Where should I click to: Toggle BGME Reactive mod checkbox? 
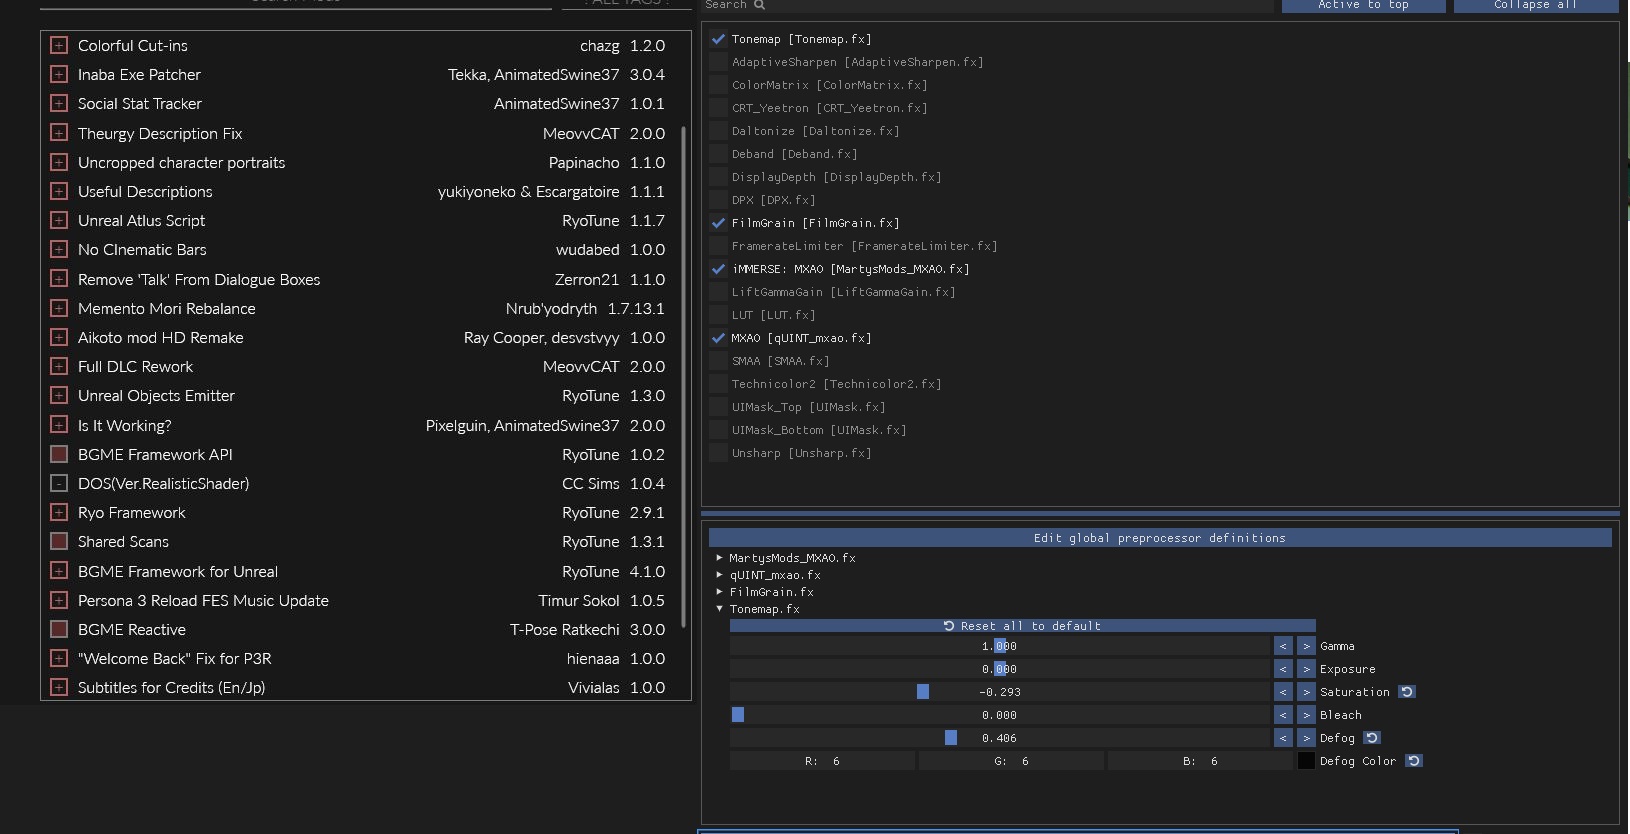(59, 629)
